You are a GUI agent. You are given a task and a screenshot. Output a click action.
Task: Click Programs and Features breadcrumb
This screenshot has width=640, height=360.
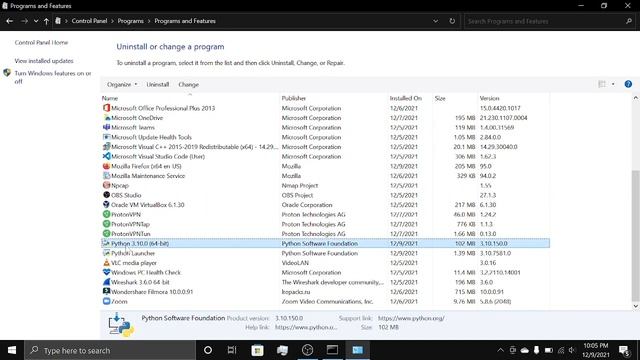(185, 21)
